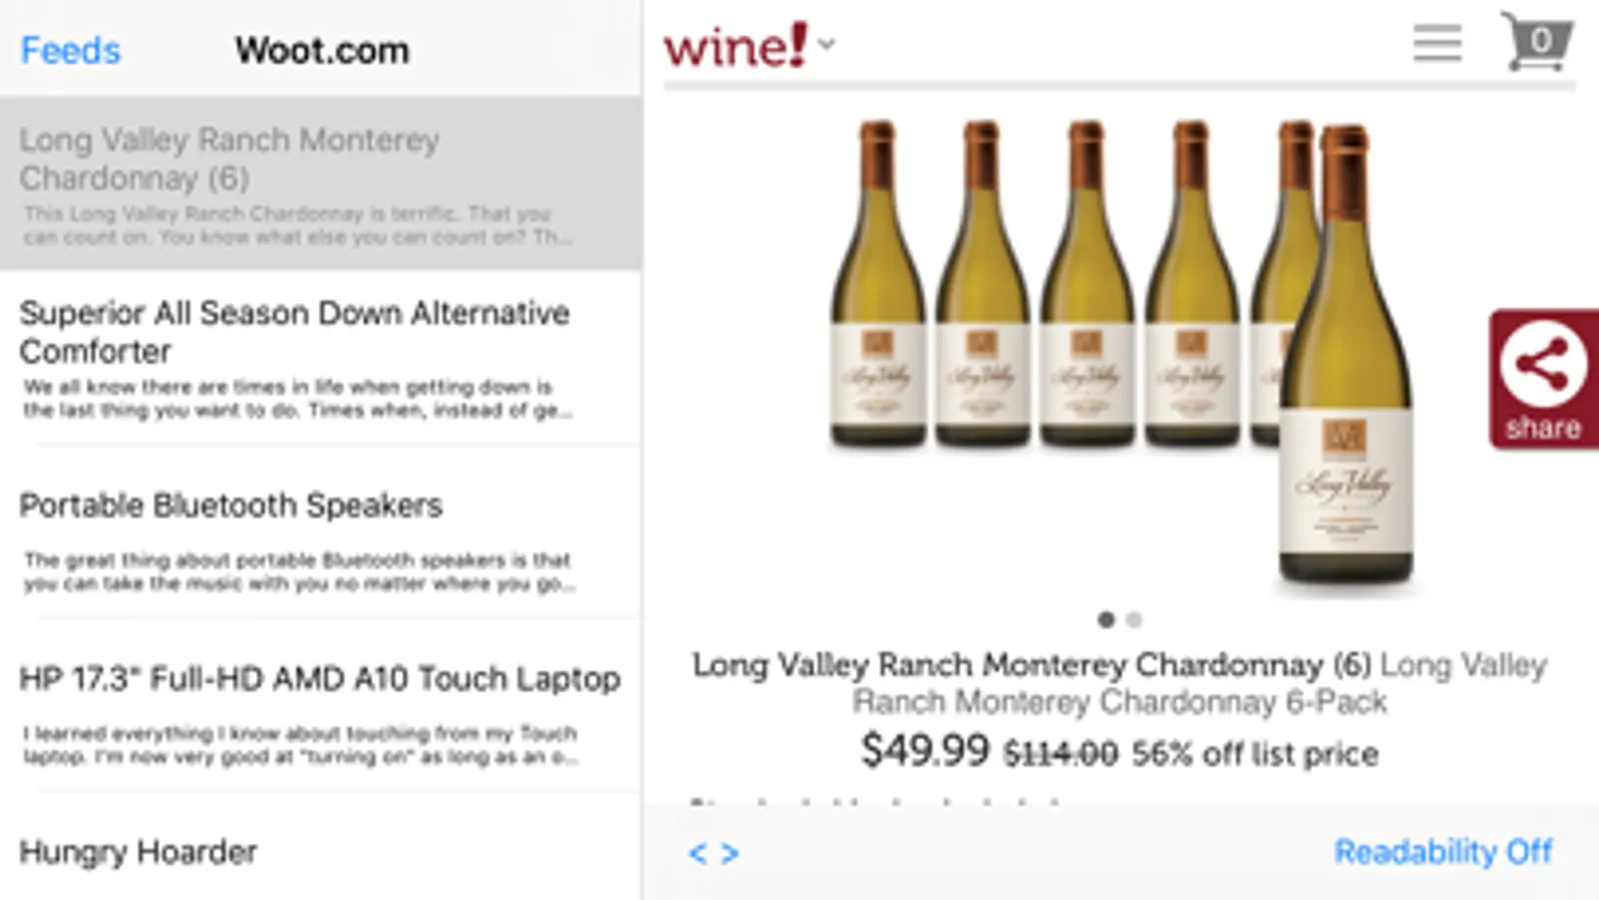
Task: Expand the wine! site dropdown chevron
Action: coord(826,44)
